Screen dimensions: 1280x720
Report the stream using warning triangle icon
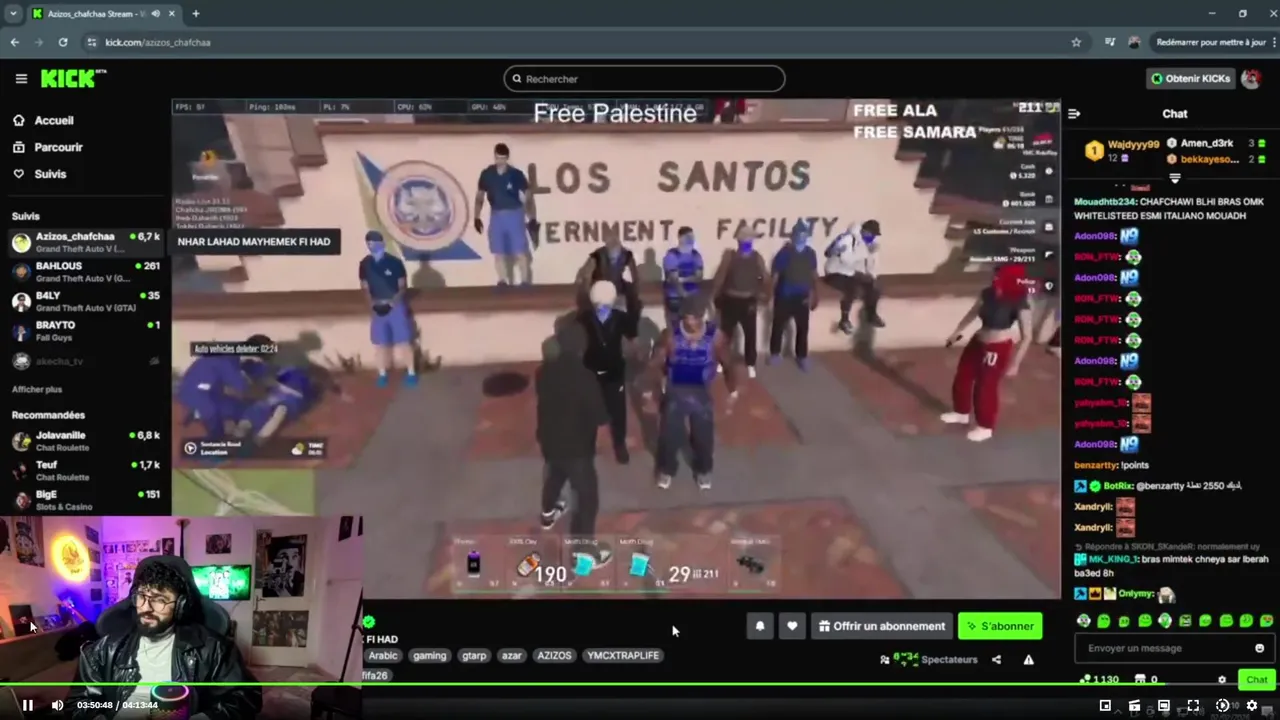(x=1028, y=660)
